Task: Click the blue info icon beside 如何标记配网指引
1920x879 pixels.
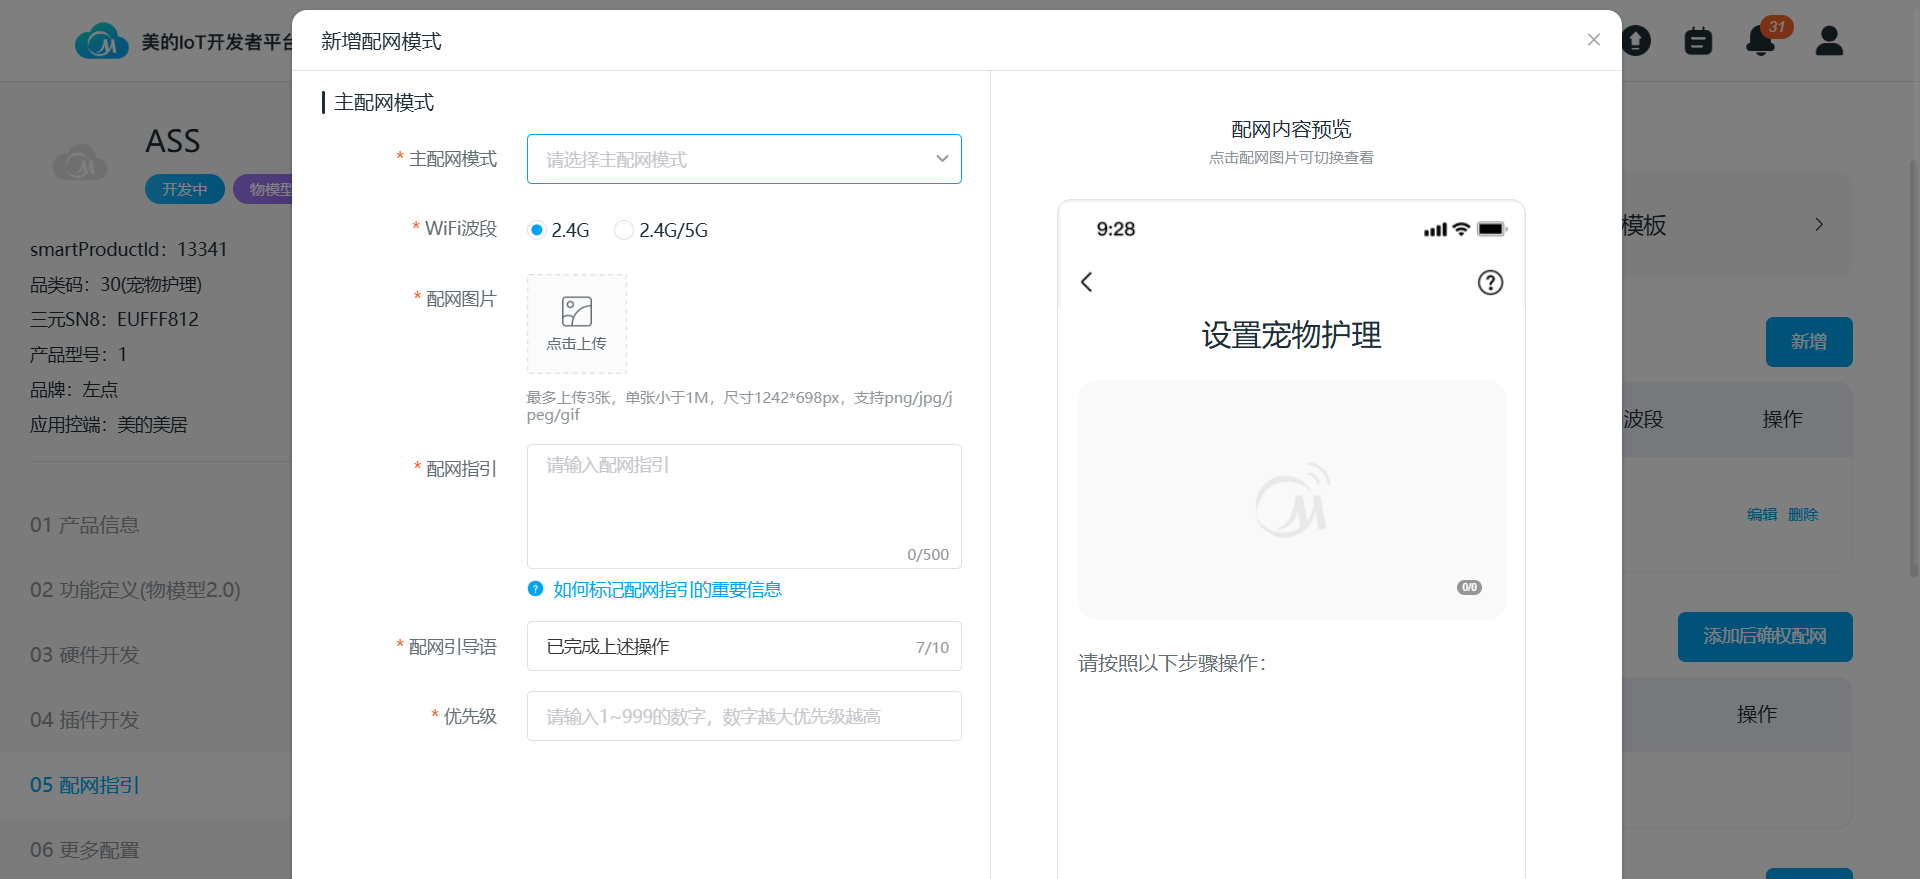Action: 535,589
